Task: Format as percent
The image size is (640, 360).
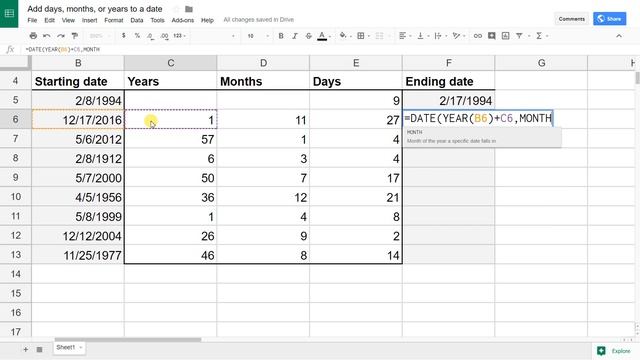Action: 137,36
